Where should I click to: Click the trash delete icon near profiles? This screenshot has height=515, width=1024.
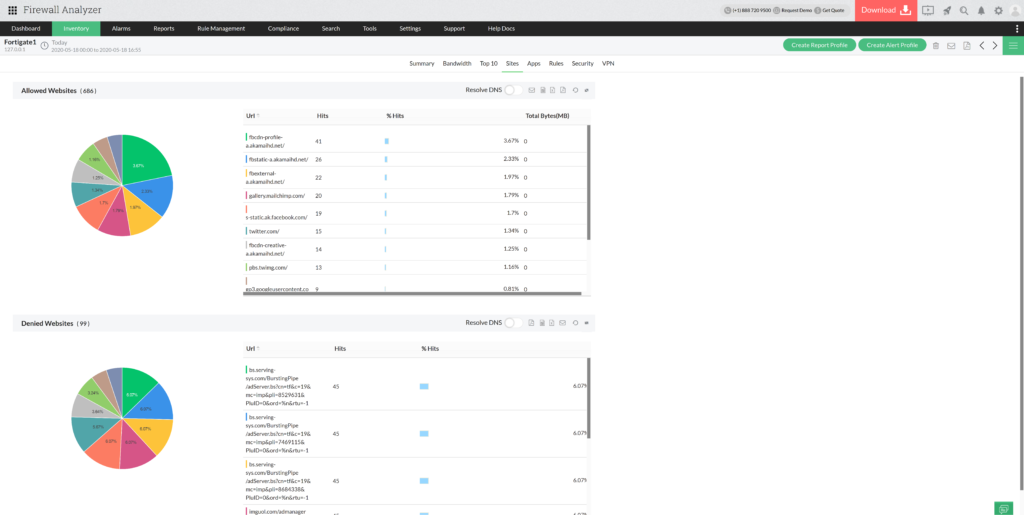(x=936, y=45)
